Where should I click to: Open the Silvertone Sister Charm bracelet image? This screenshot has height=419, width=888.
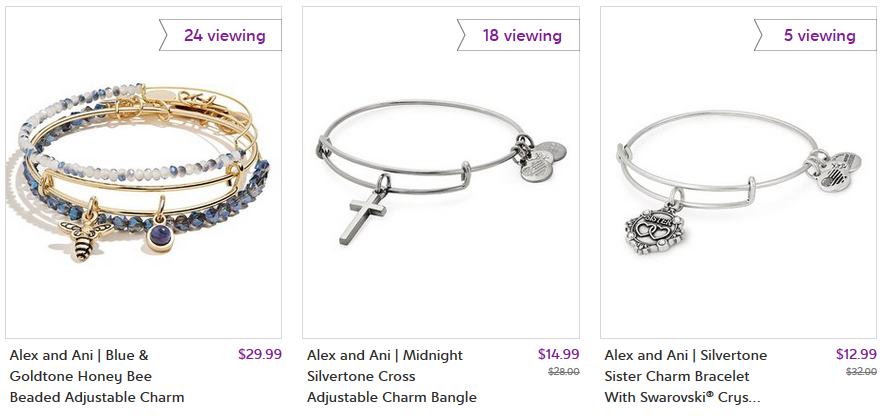[738, 172]
